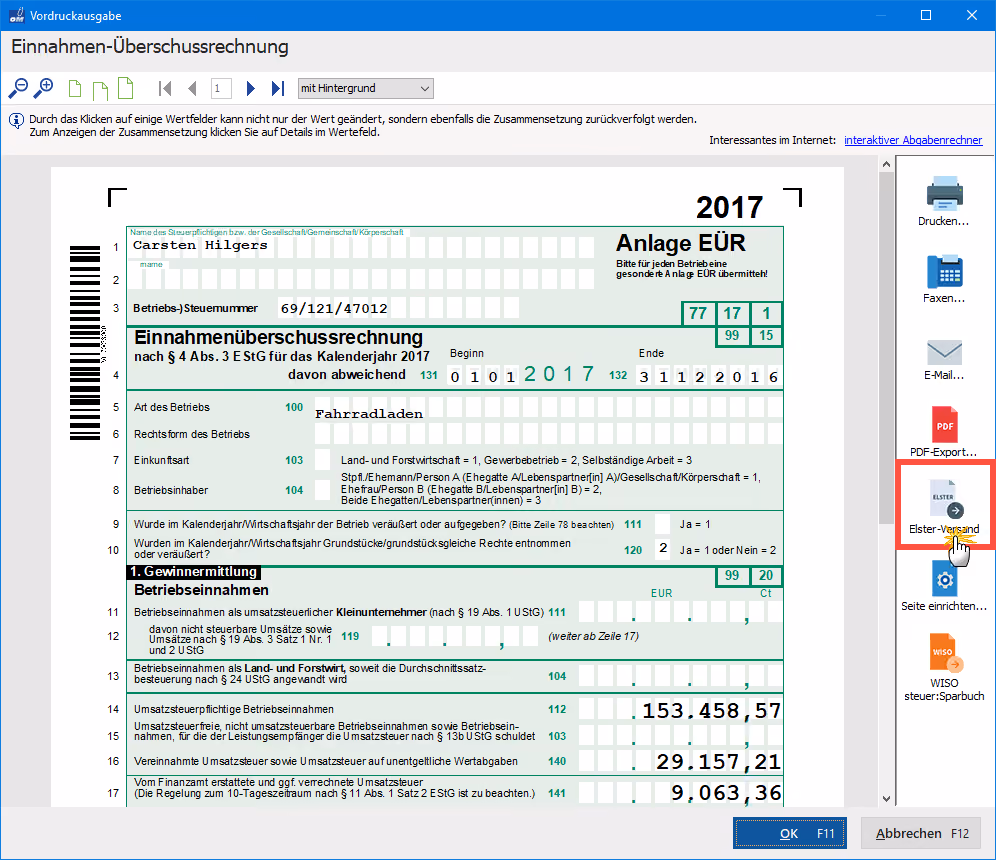Select the largest page view icon
This screenshot has width=996, height=860.
(x=126, y=88)
